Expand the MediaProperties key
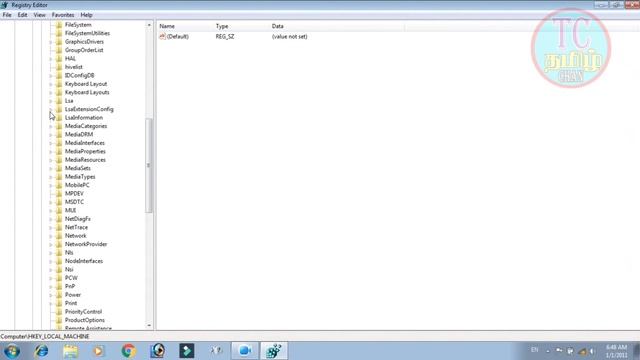 (x=51, y=151)
